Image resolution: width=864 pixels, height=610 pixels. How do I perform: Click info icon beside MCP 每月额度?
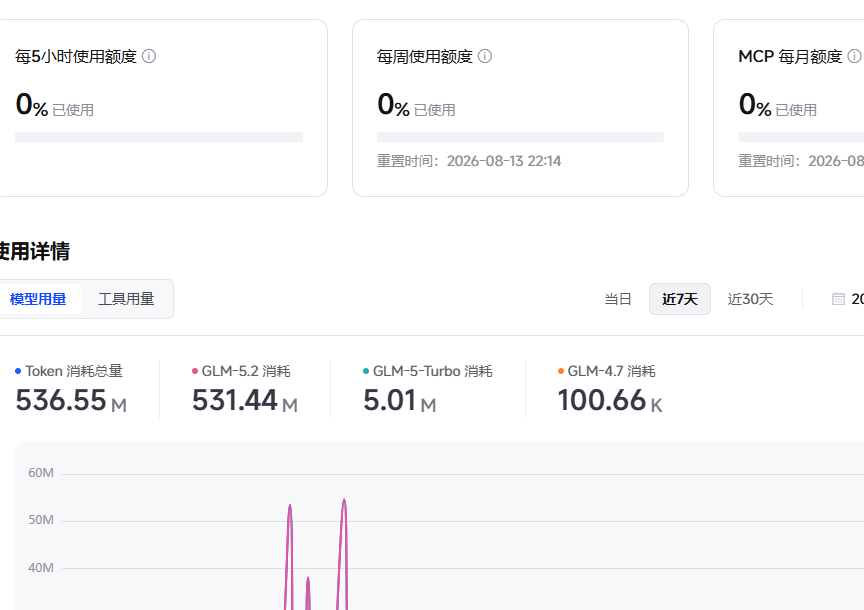(854, 56)
